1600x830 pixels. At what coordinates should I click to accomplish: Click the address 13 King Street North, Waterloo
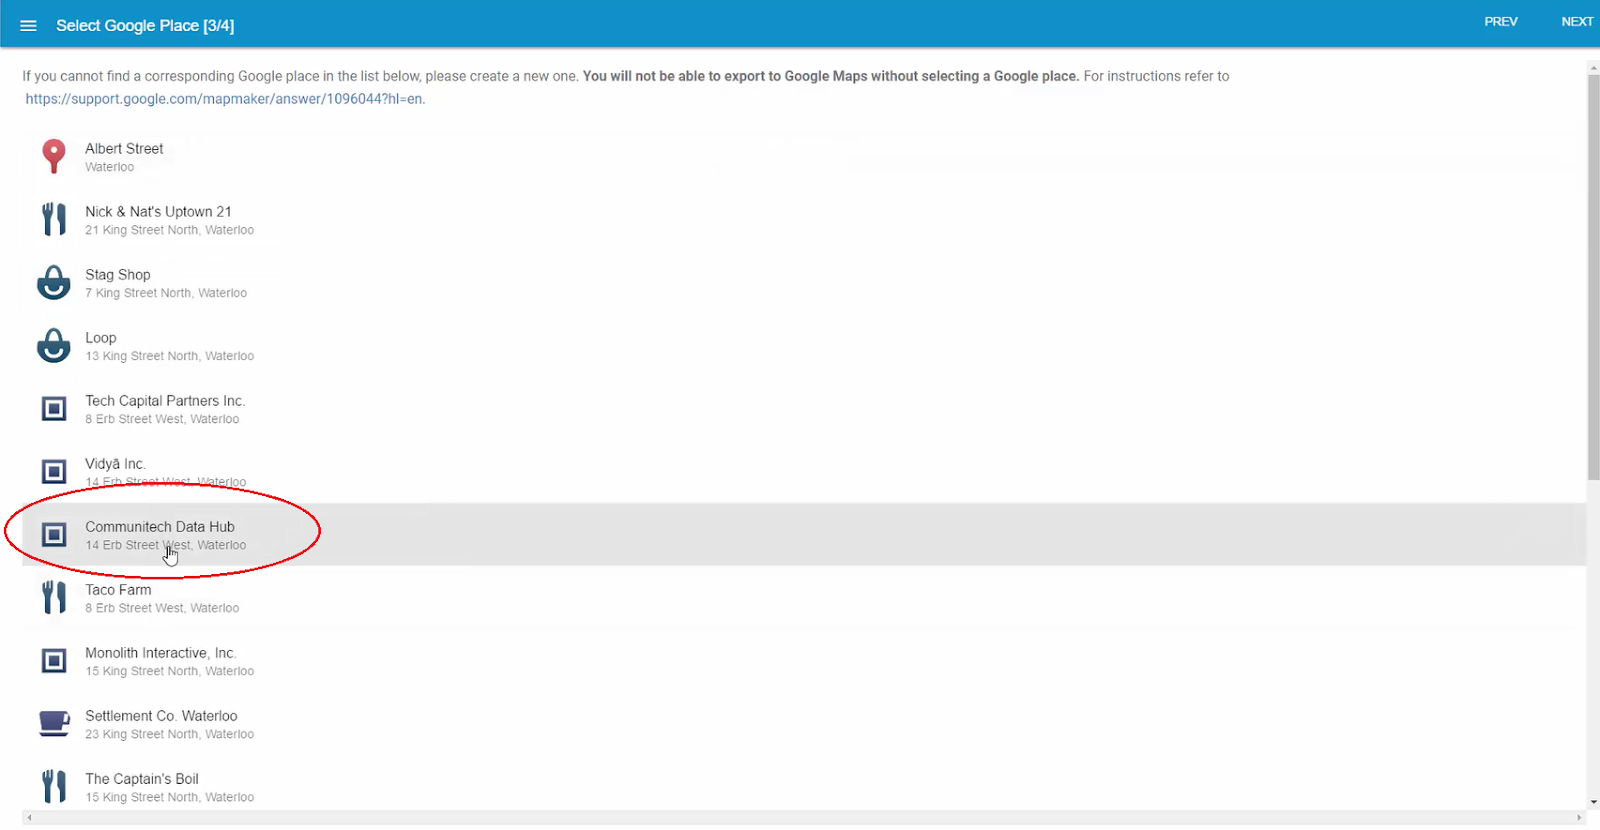(169, 356)
